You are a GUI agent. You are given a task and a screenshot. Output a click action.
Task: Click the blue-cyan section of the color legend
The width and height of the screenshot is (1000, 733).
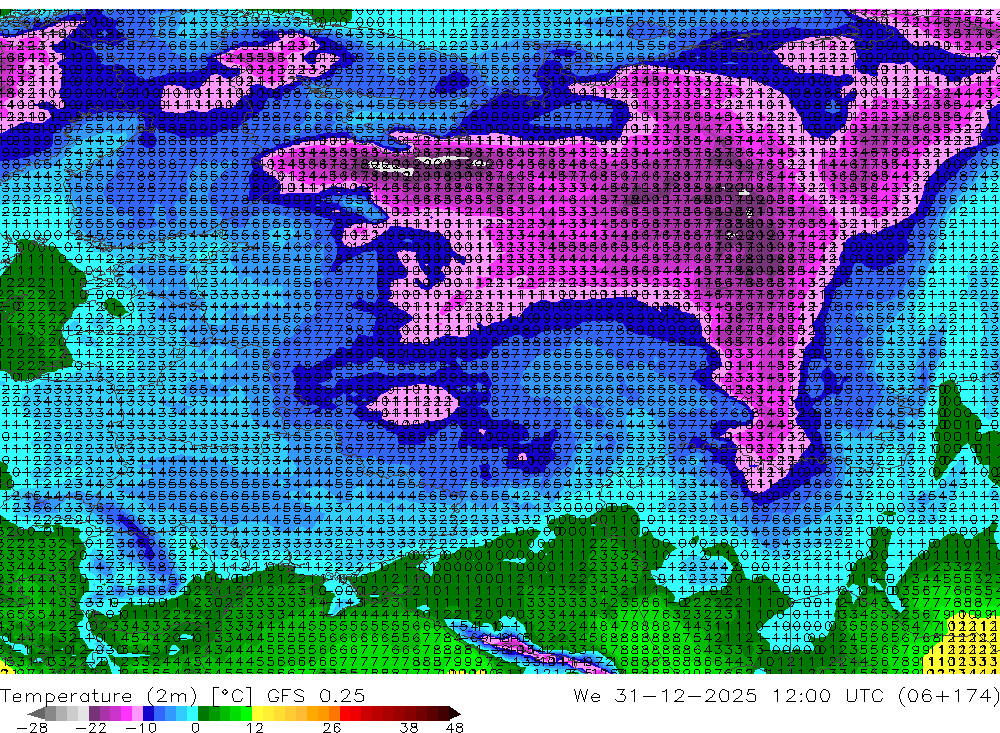170,713
